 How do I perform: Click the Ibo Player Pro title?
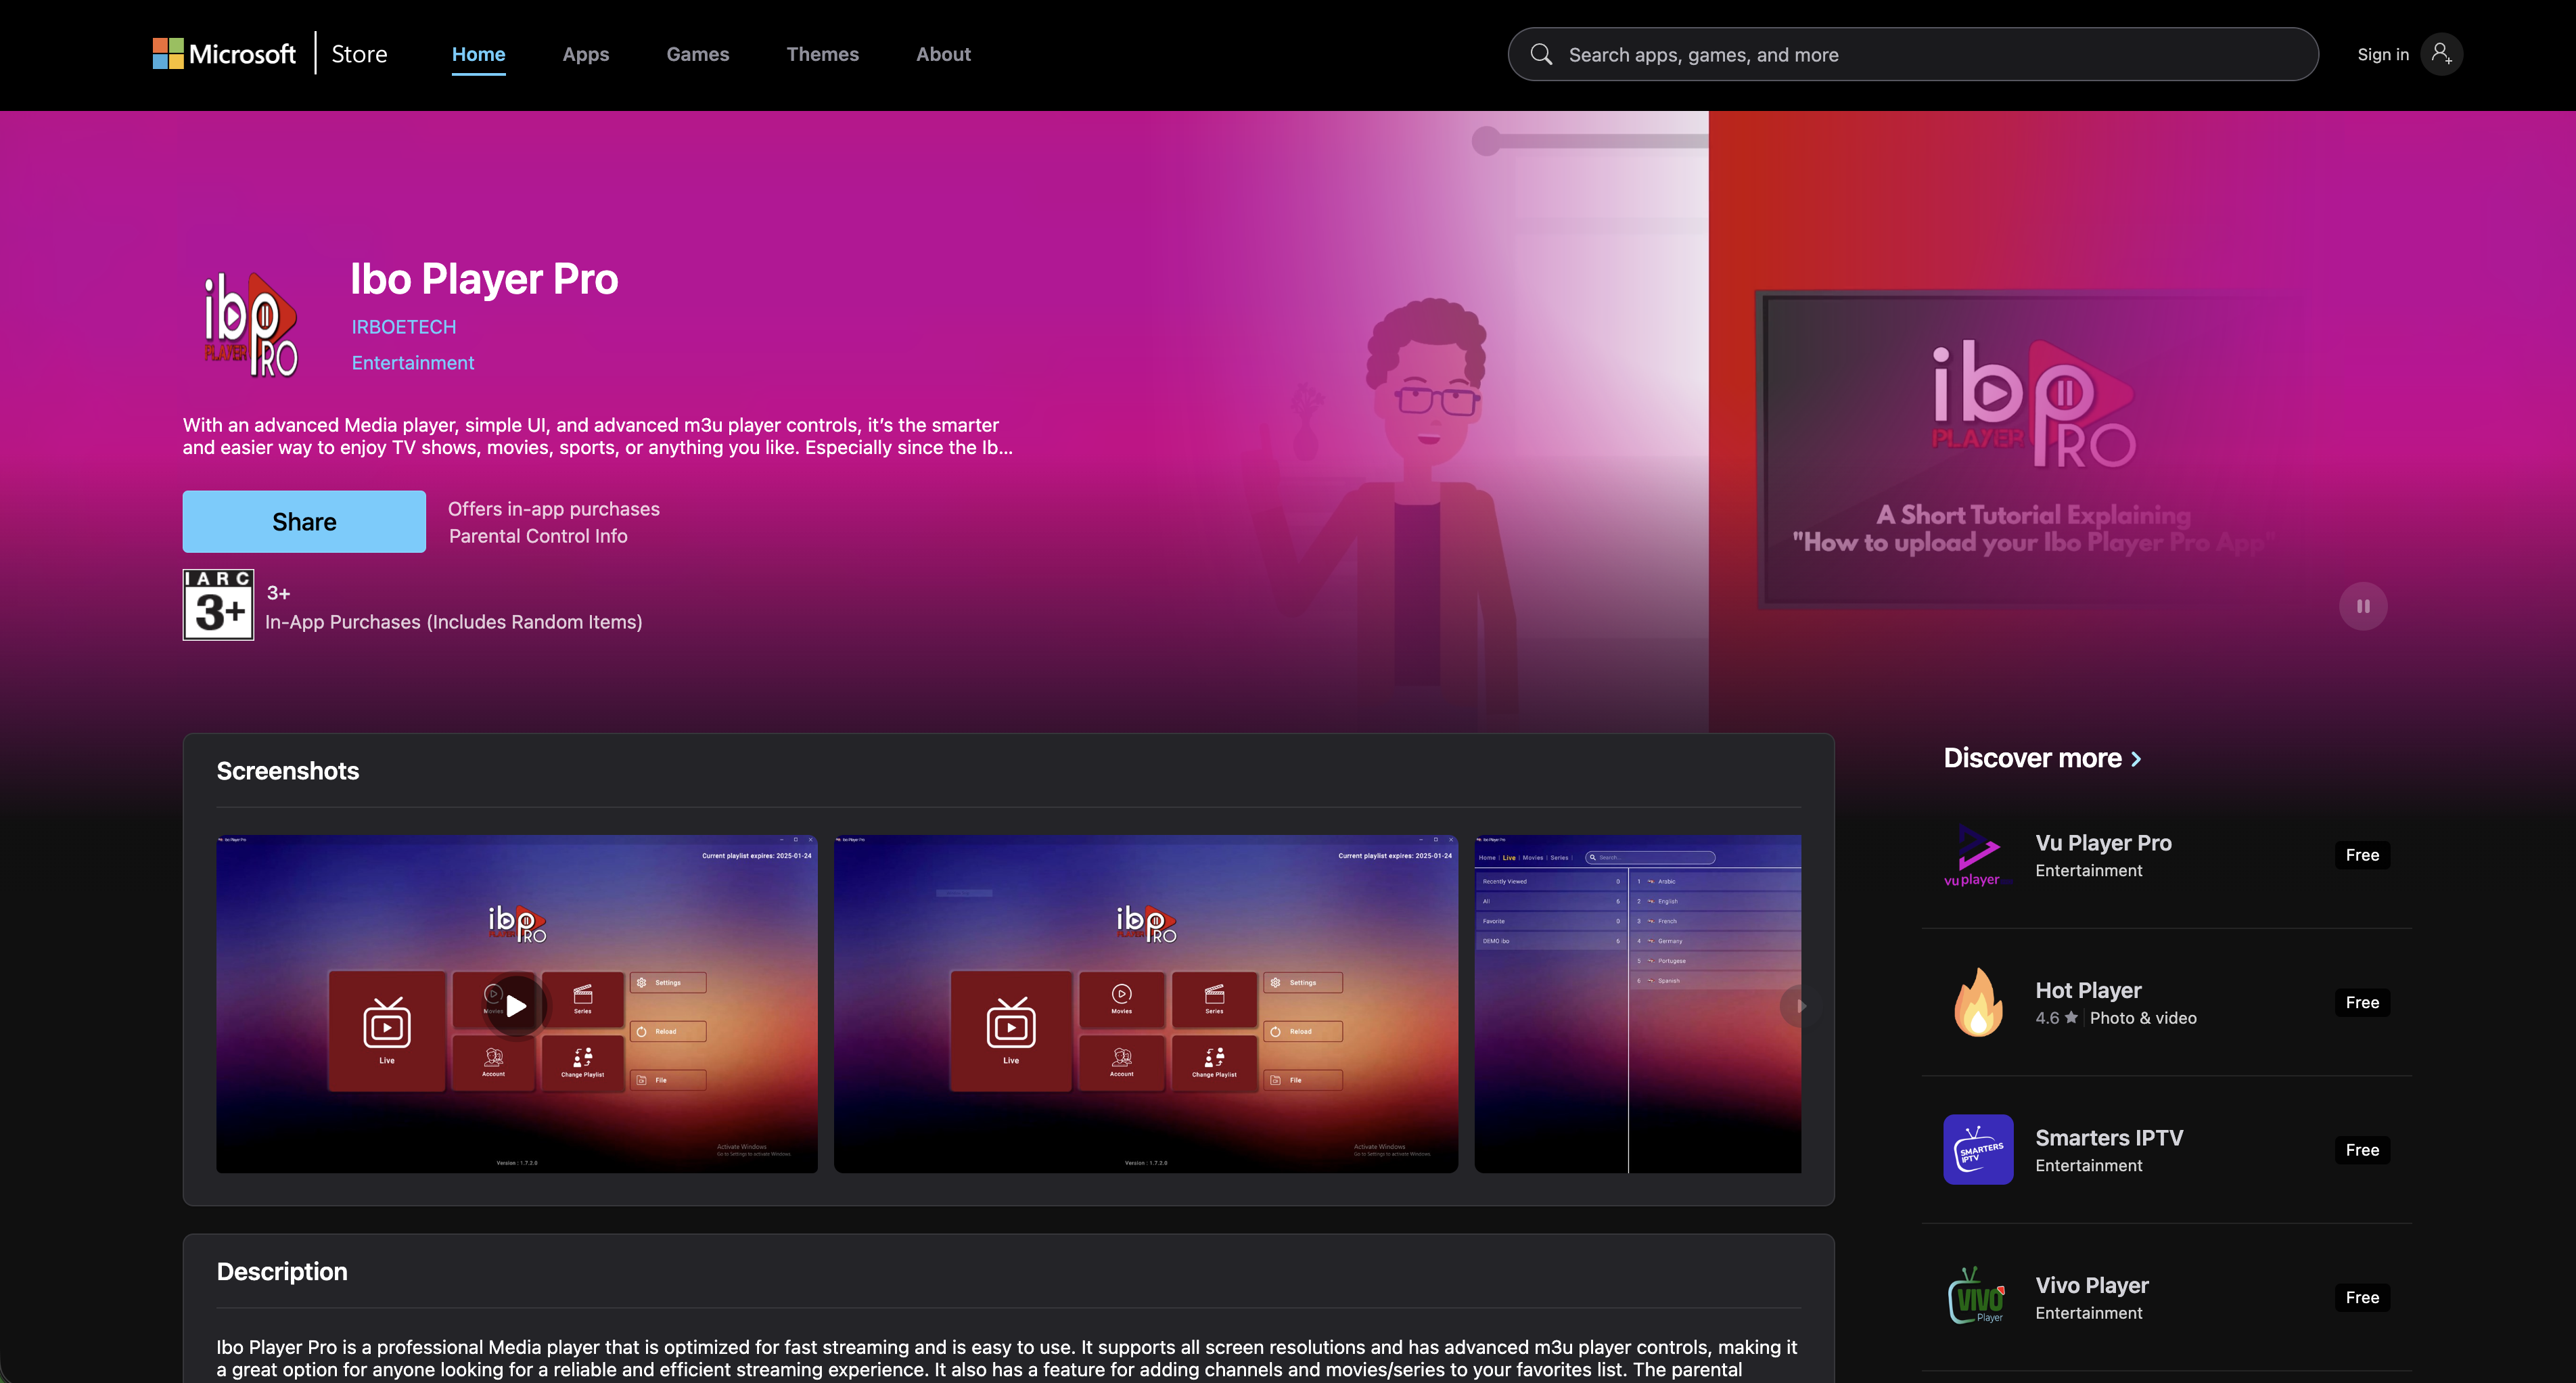(x=484, y=279)
